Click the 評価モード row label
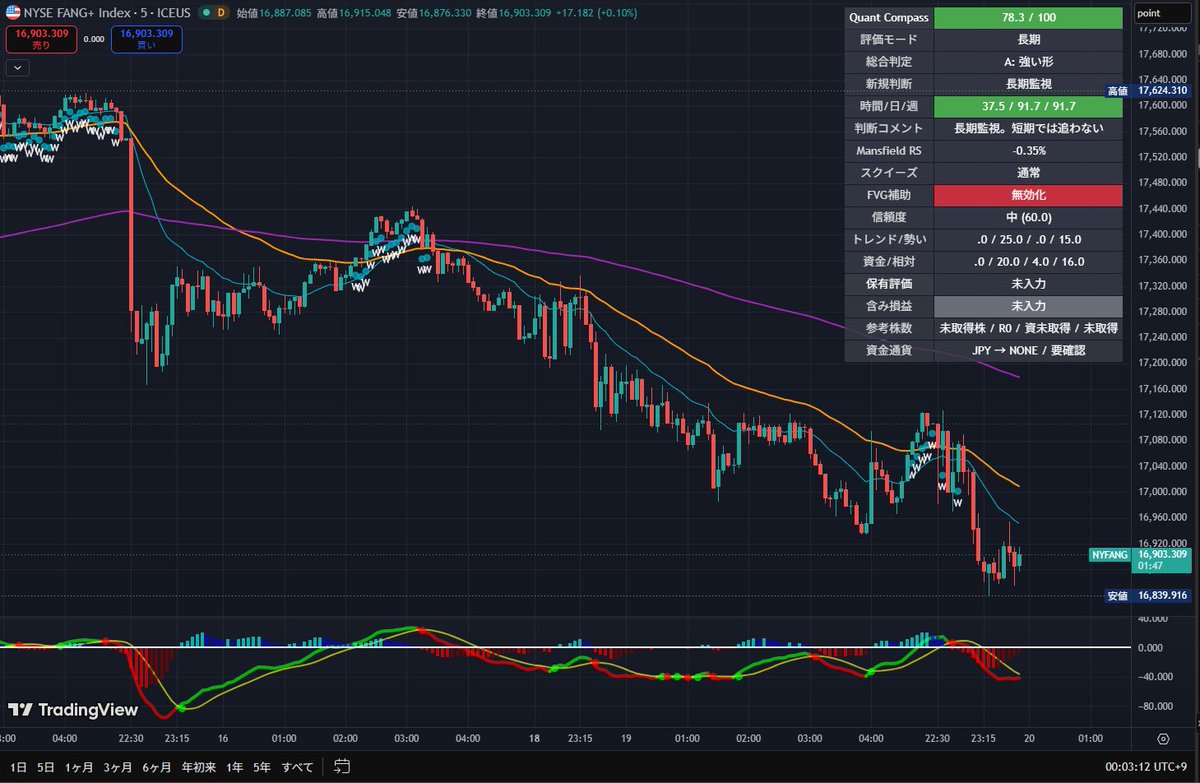 click(x=889, y=40)
